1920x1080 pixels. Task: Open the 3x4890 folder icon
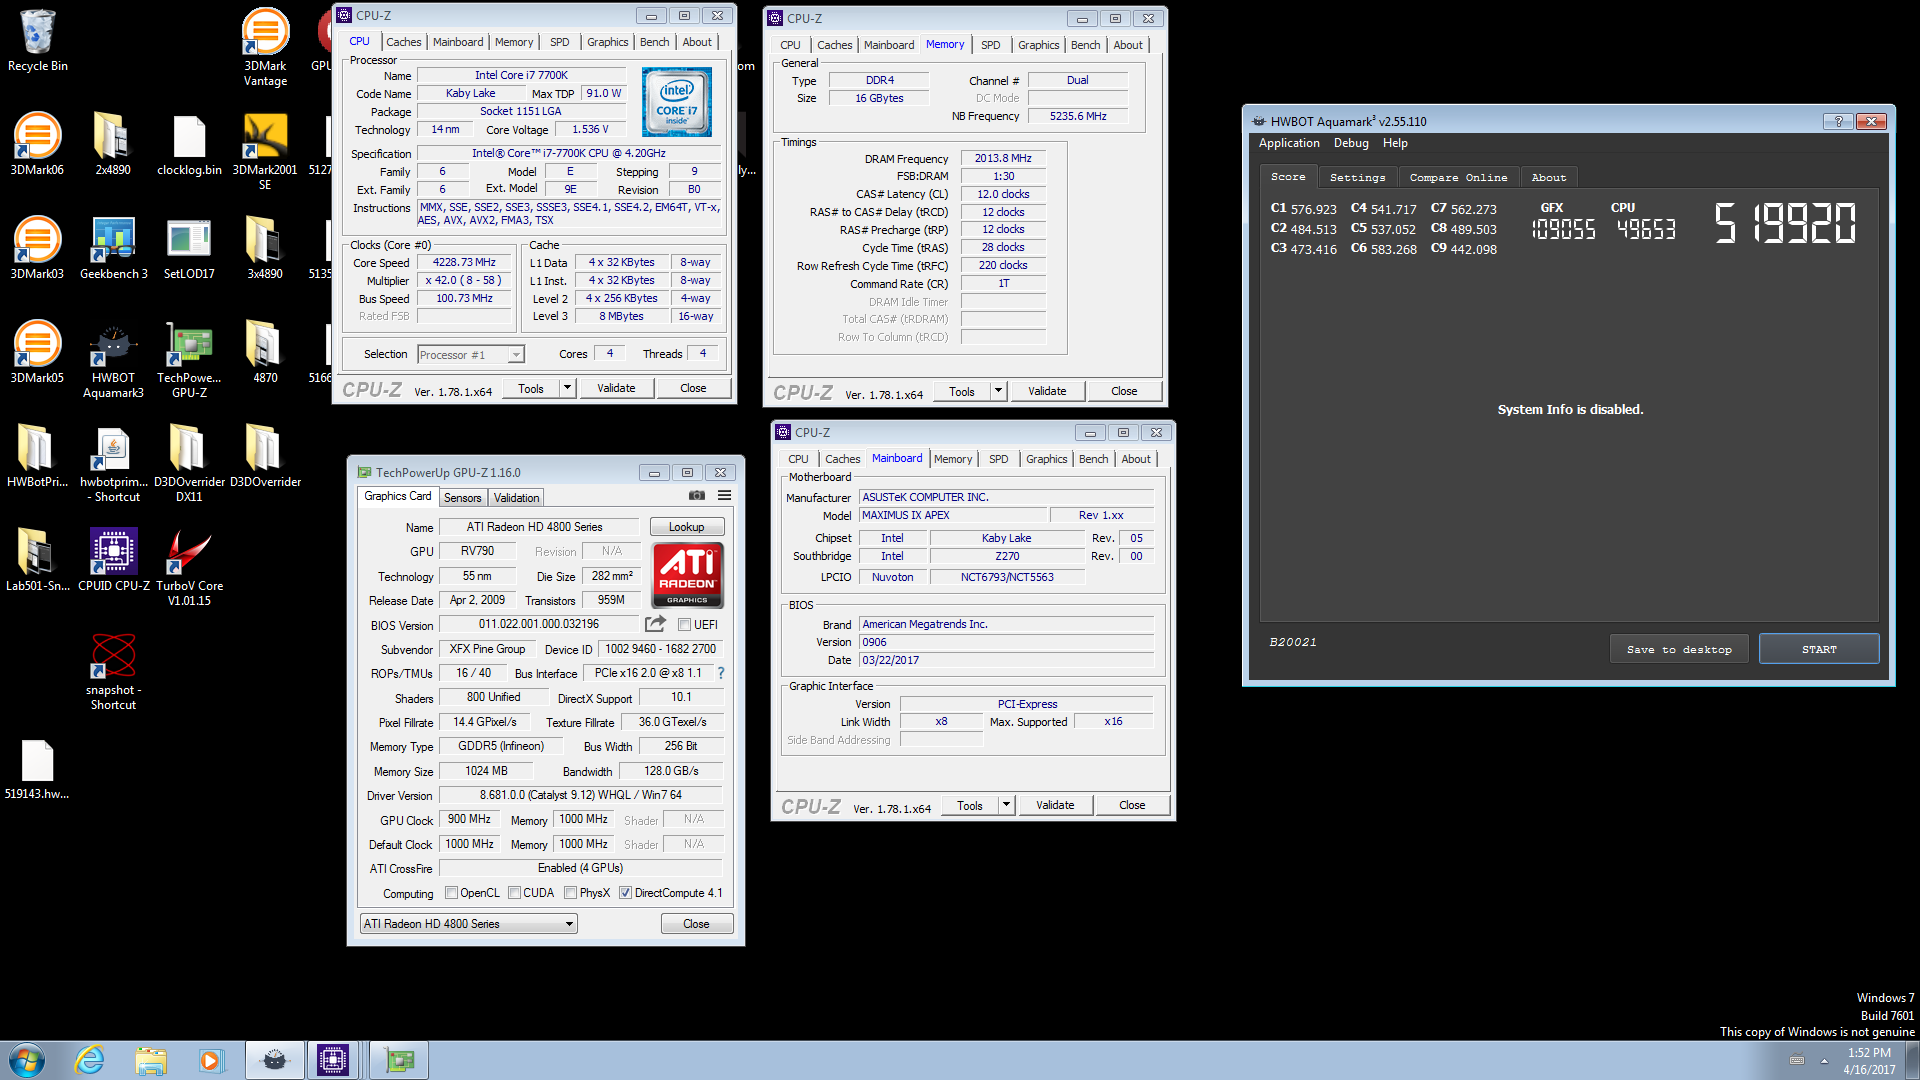[265, 248]
